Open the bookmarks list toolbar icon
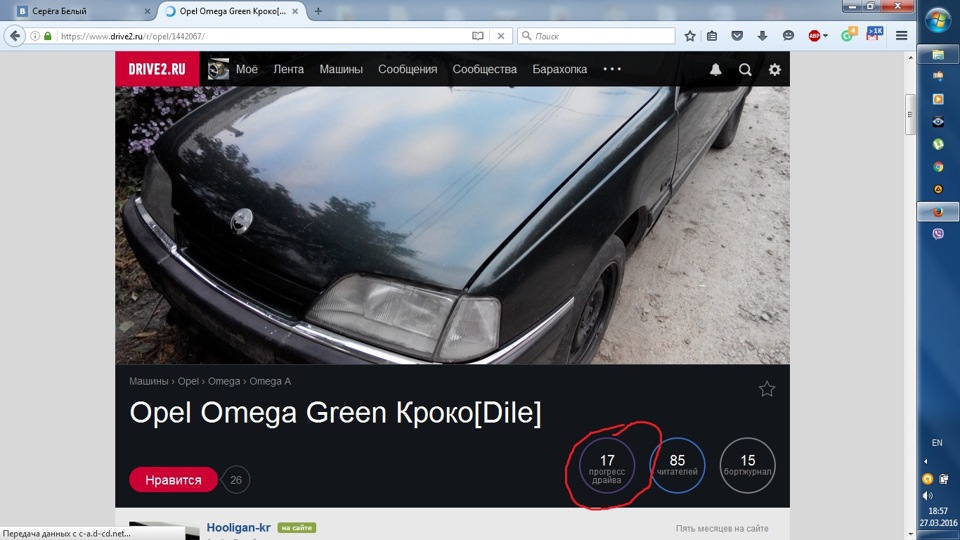This screenshot has height=540, width=960. 712,36
